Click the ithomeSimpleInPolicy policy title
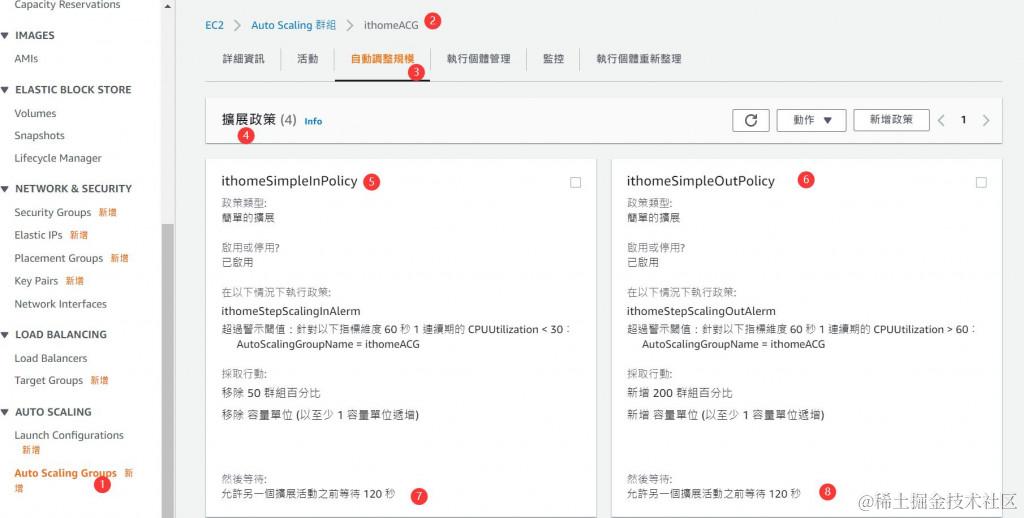Viewport: 1024px width, 518px height. pos(289,181)
